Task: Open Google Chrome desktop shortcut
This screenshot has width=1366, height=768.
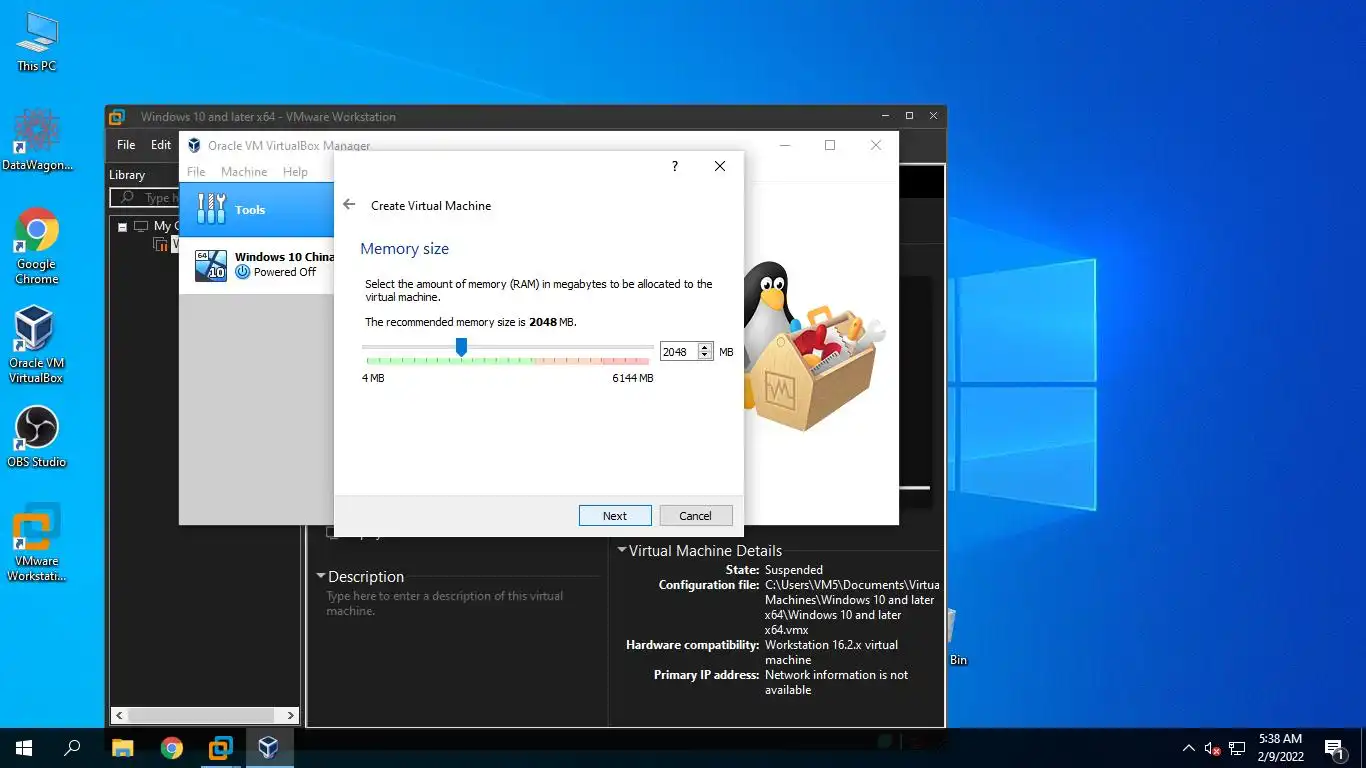Action: pyautogui.click(x=37, y=246)
